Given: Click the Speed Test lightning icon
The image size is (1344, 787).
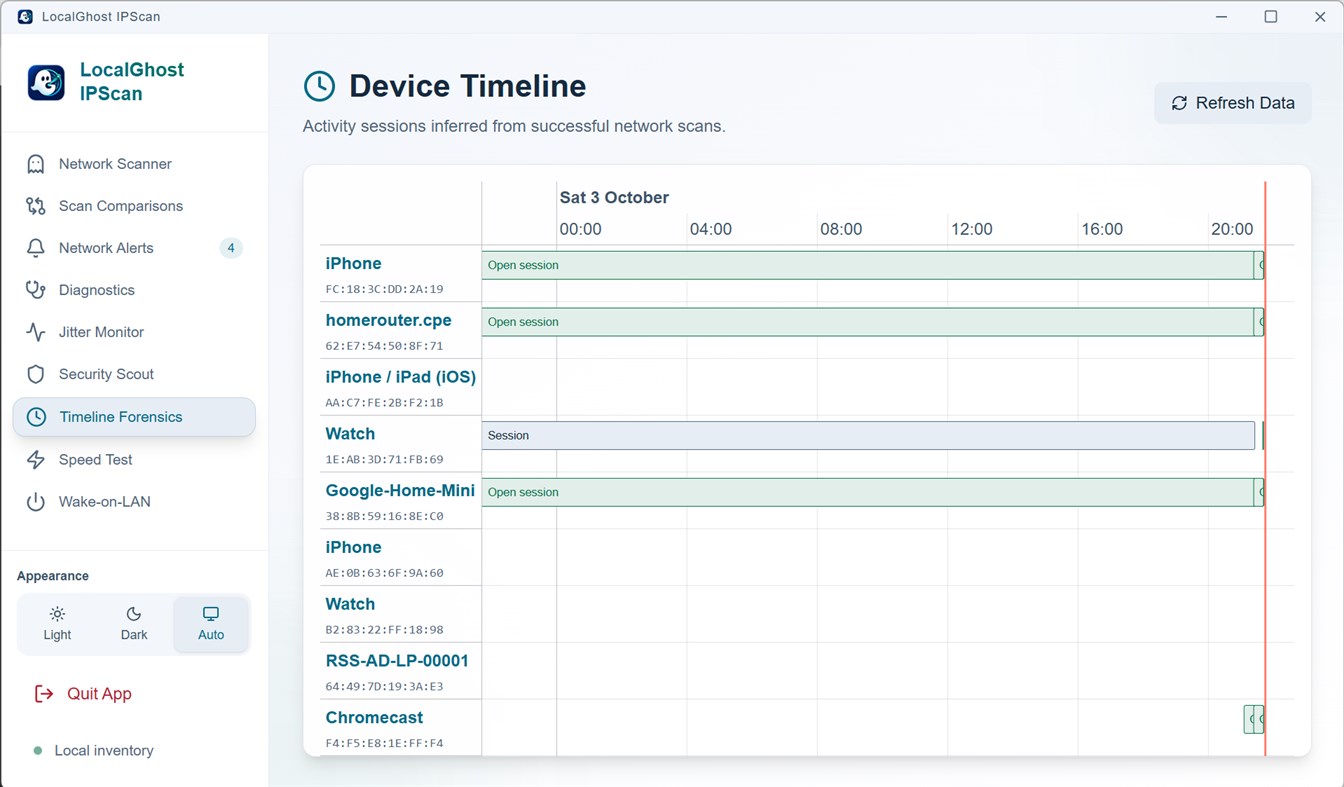Looking at the screenshot, I should point(36,460).
